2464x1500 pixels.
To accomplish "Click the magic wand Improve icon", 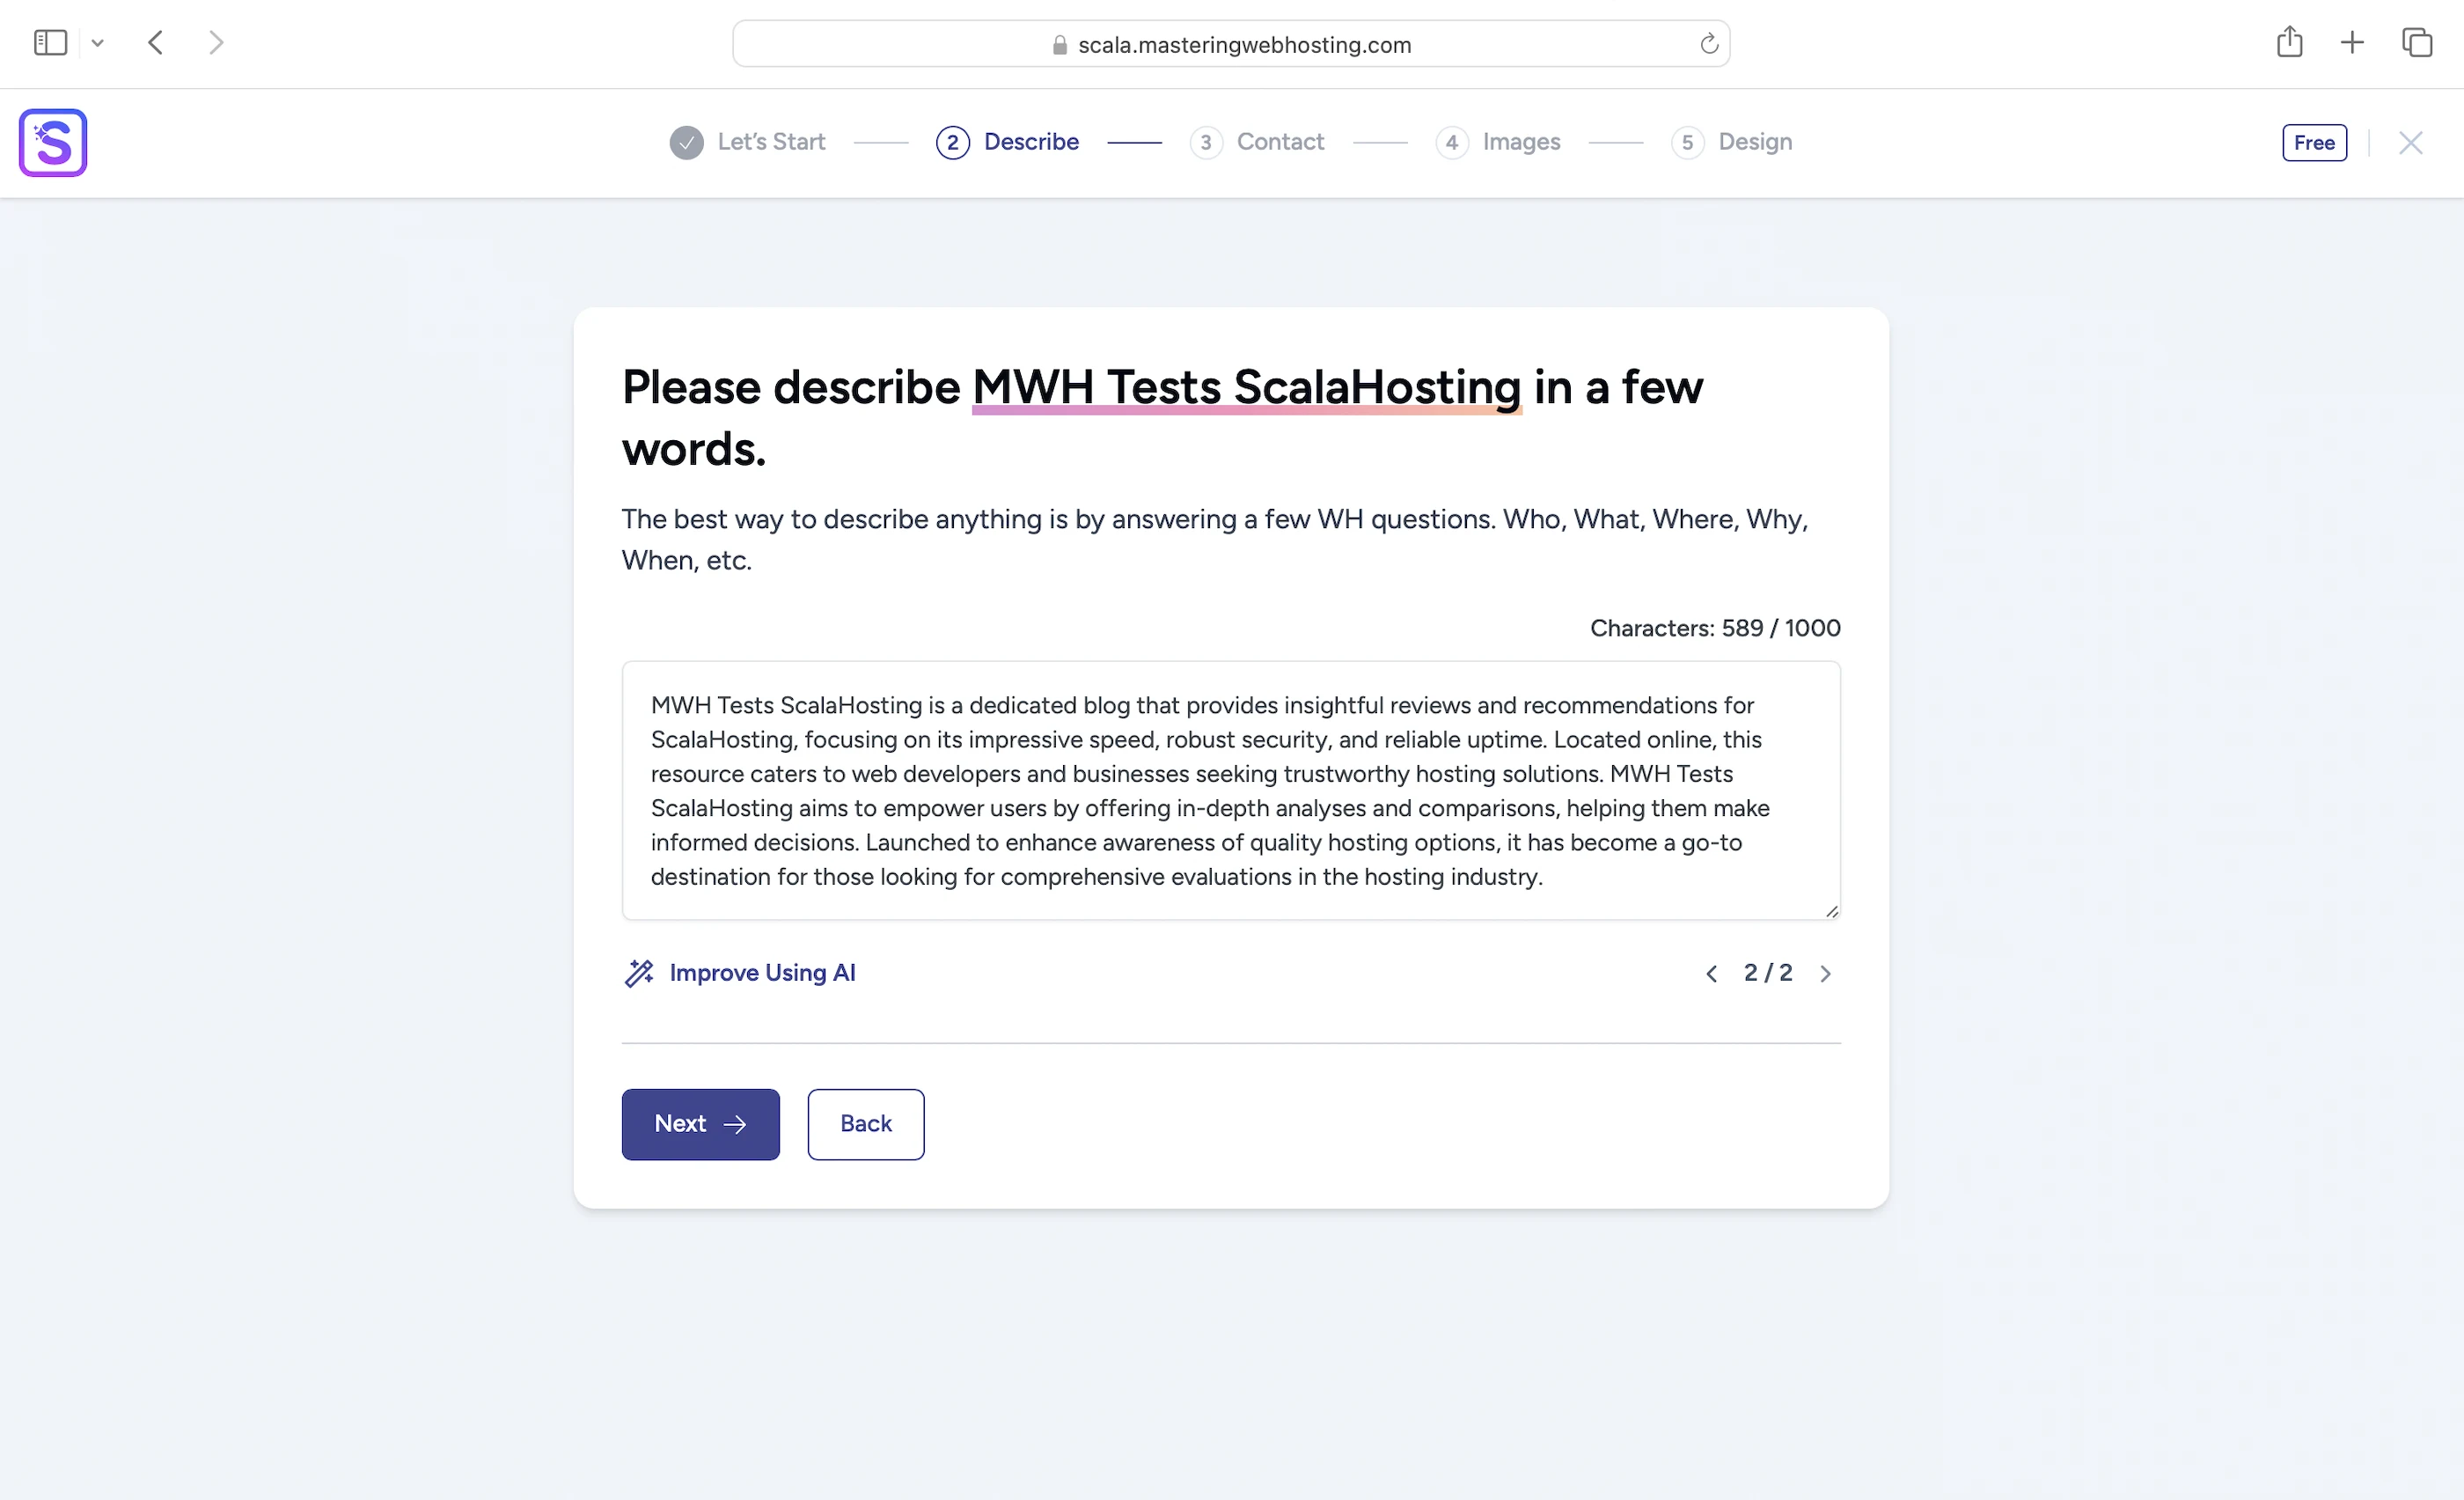I will (639, 973).
